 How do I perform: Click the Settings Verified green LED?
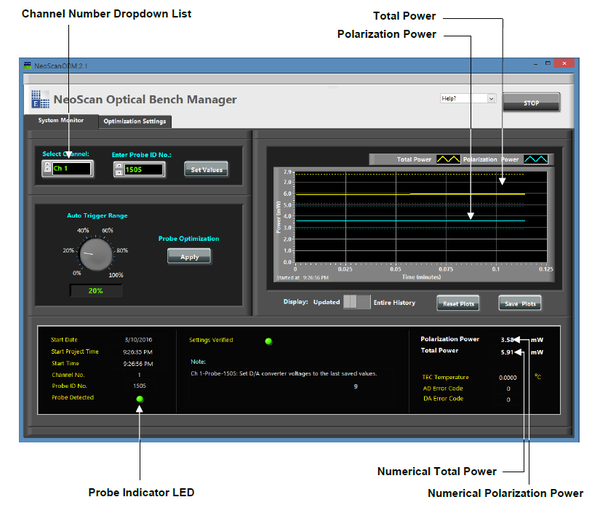[268, 341]
